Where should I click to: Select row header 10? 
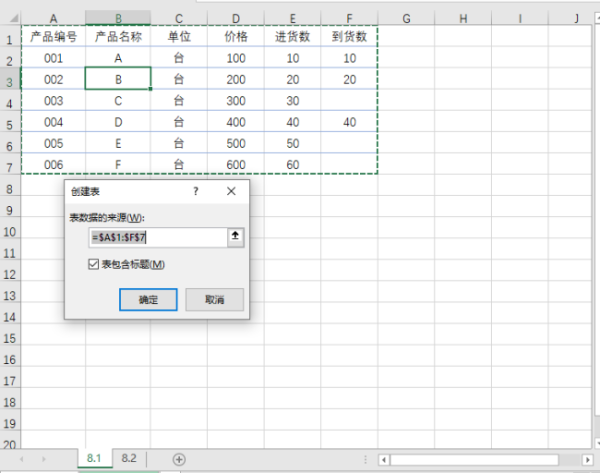pos(10,231)
